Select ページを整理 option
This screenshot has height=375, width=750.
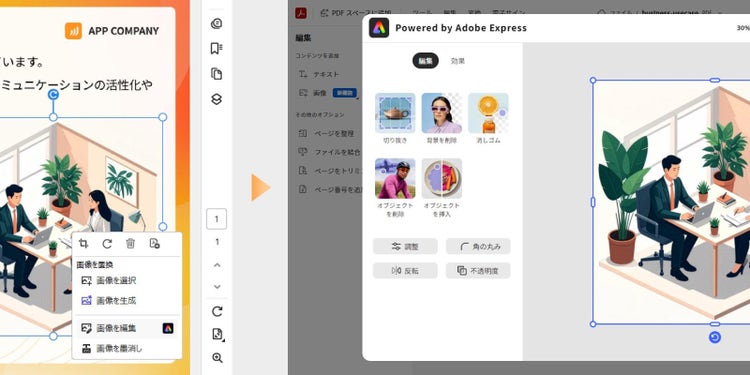tap(327, 133)
